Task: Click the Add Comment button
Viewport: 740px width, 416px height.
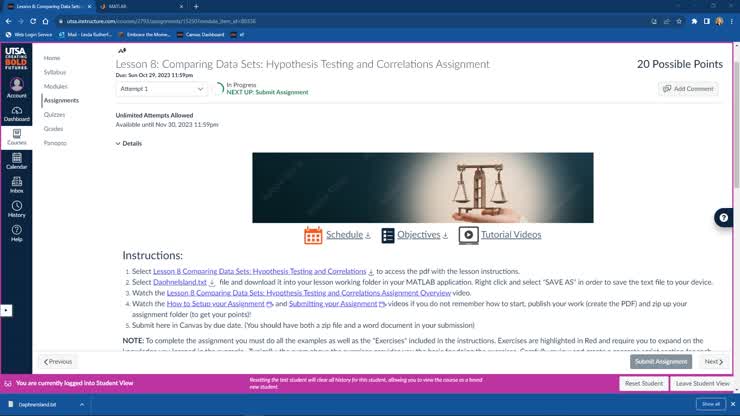Action: [688, 89]
